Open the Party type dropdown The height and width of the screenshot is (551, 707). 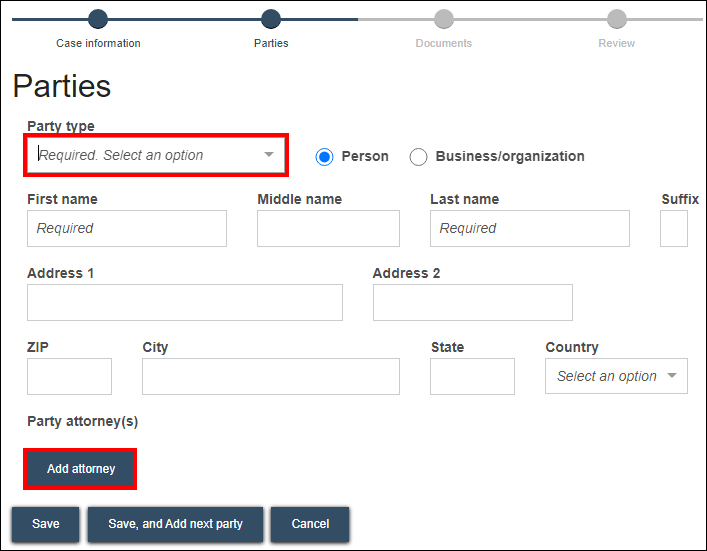pyautogui.click(x=156, y=155)
